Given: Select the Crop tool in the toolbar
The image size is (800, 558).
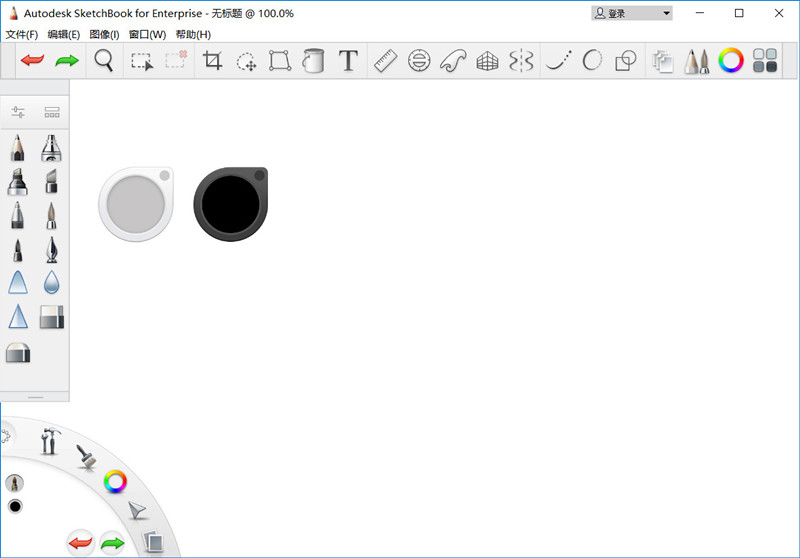Looking at the screenshot, I should point(212,61).
